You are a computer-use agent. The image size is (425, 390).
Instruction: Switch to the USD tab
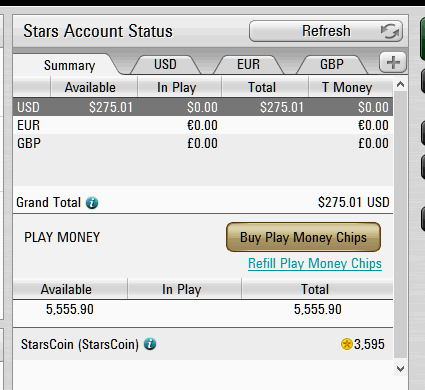point(165,65)
